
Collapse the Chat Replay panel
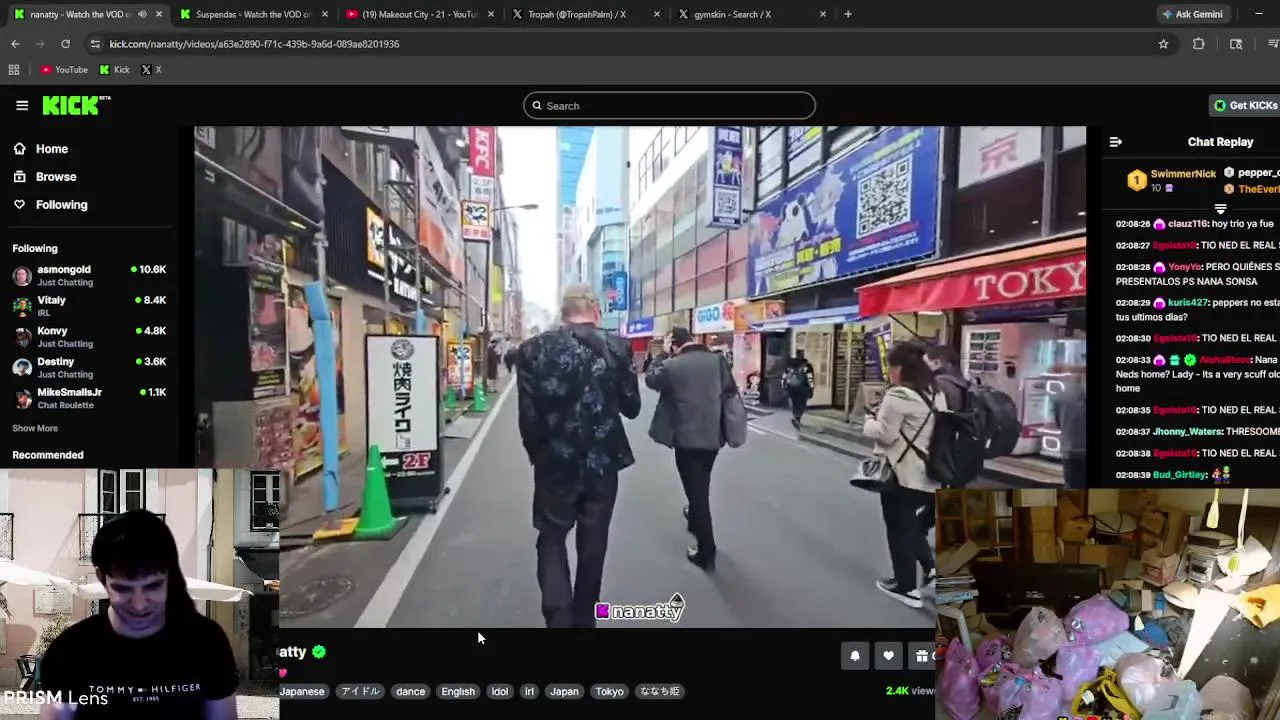[1115, 142]
